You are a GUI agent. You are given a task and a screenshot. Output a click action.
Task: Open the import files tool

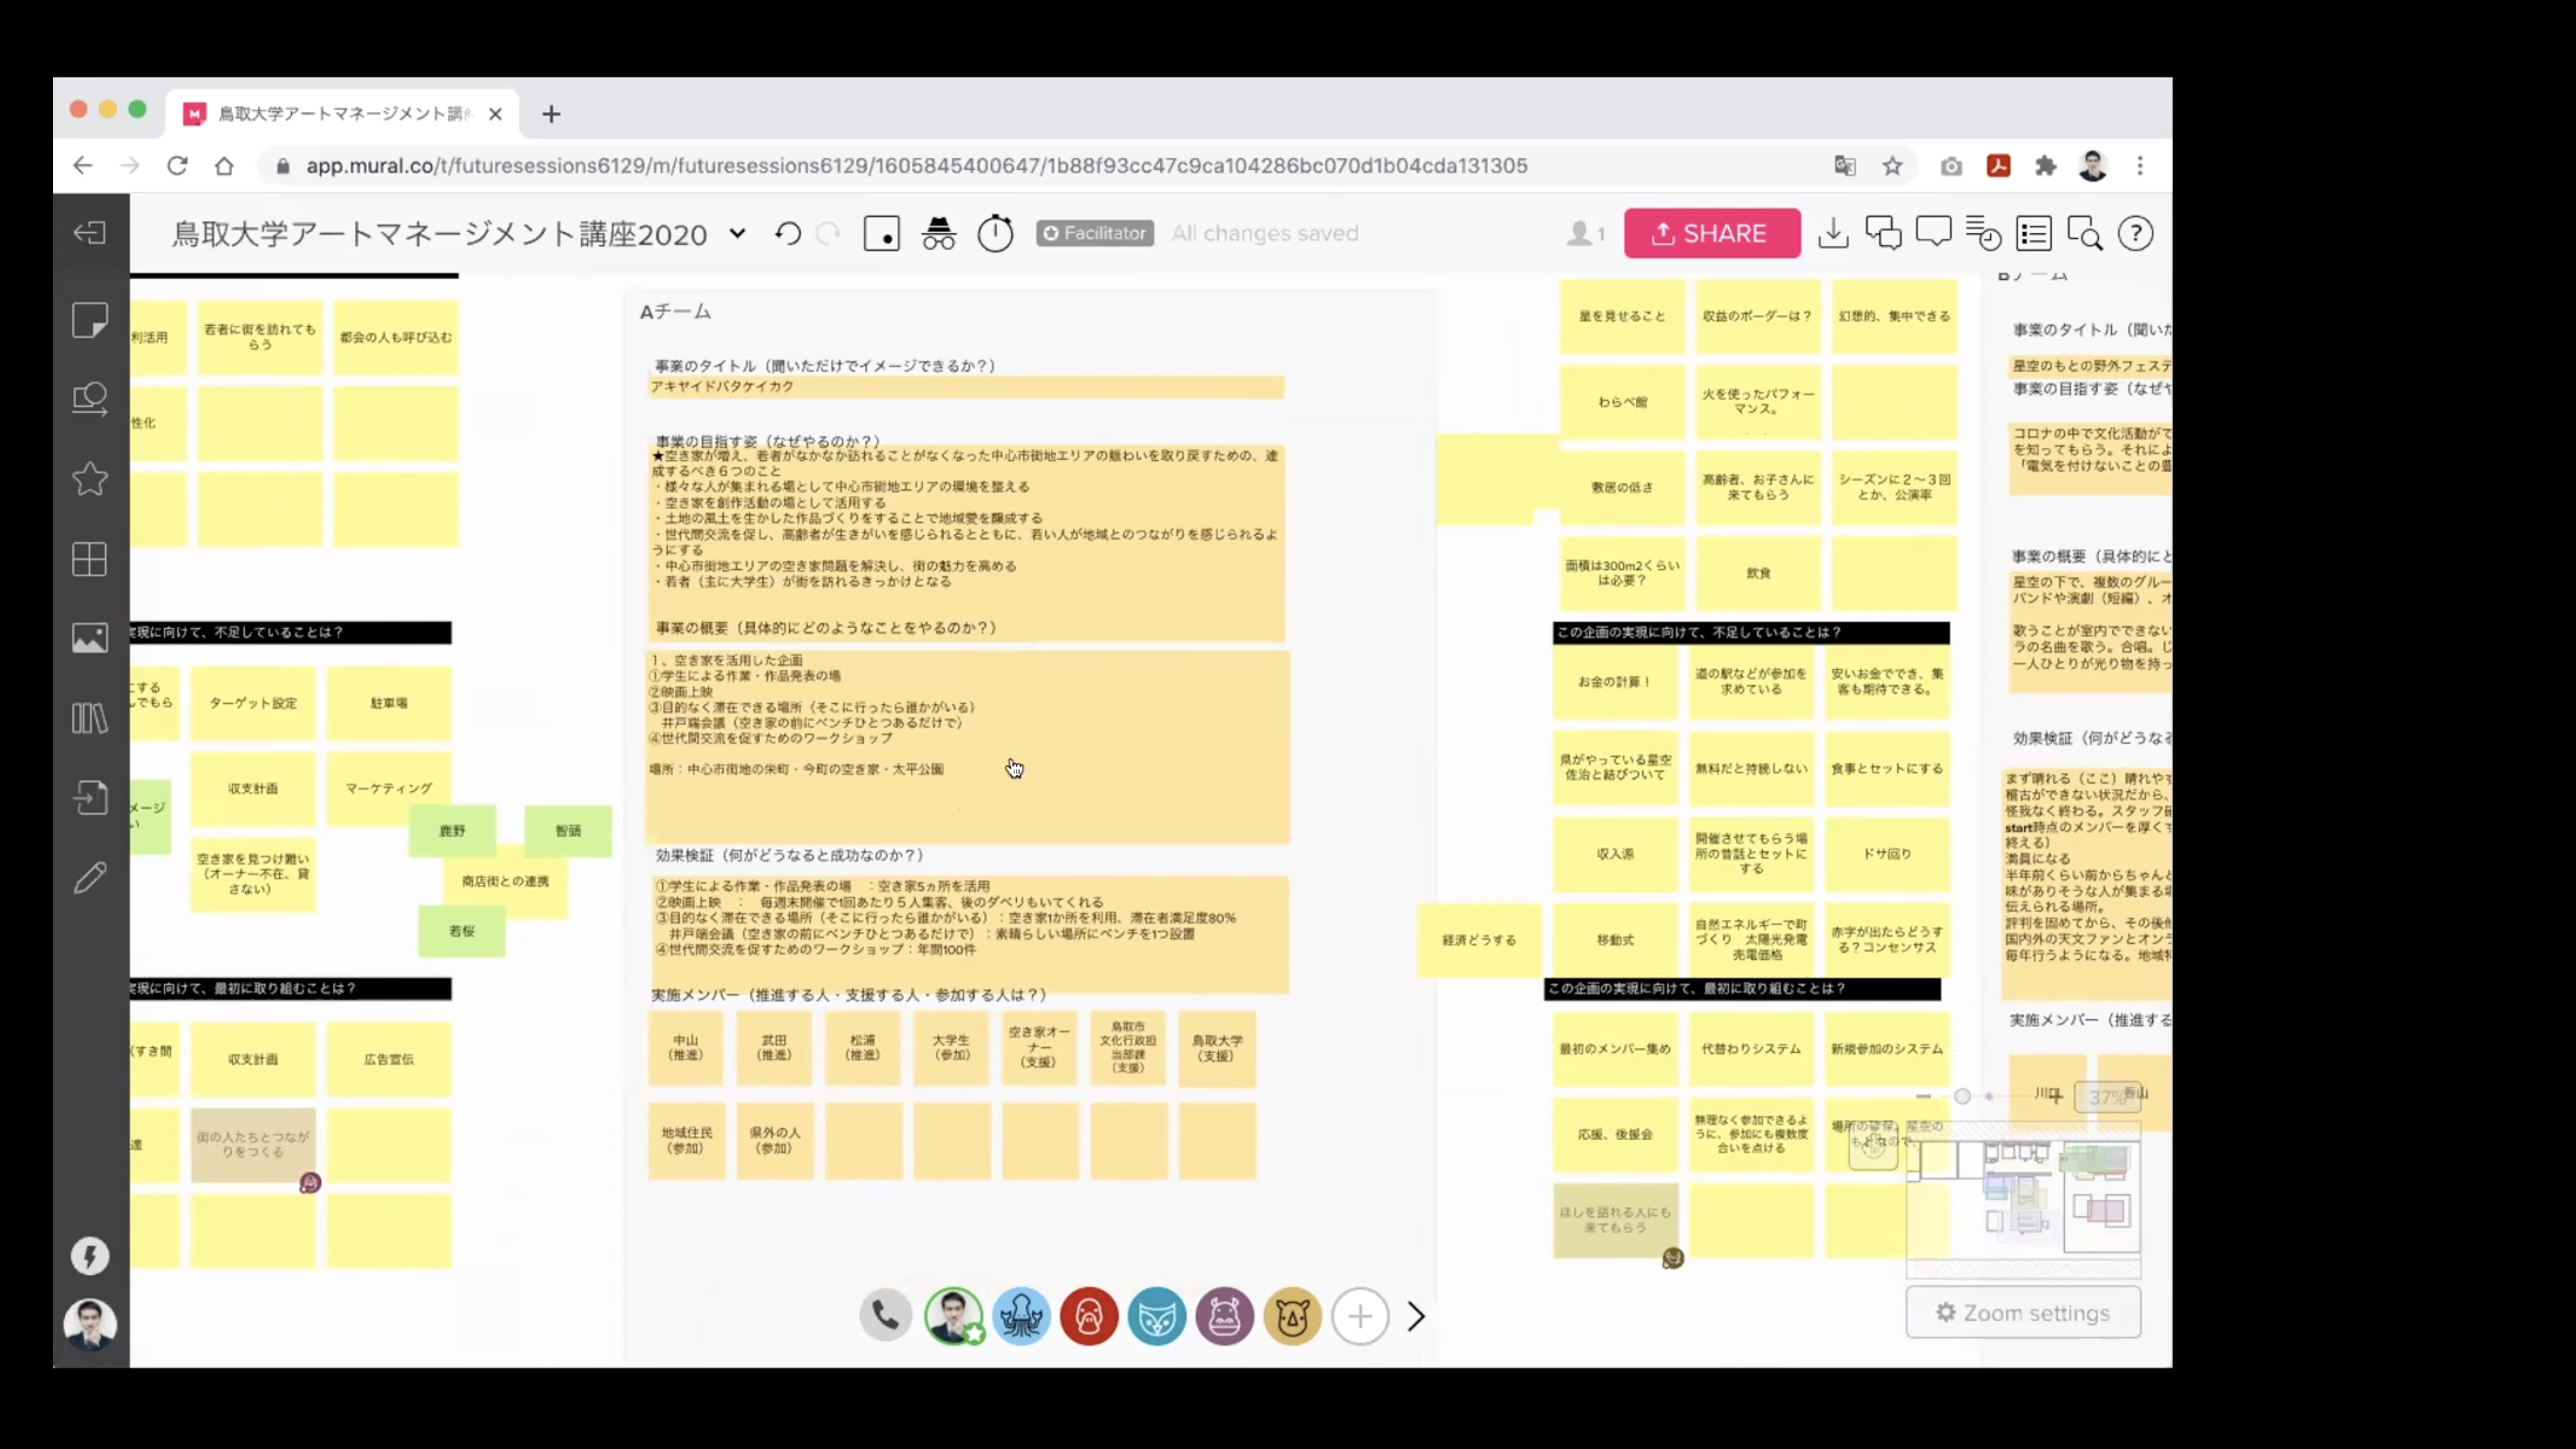pyautogui.click(x=90, y=797)
